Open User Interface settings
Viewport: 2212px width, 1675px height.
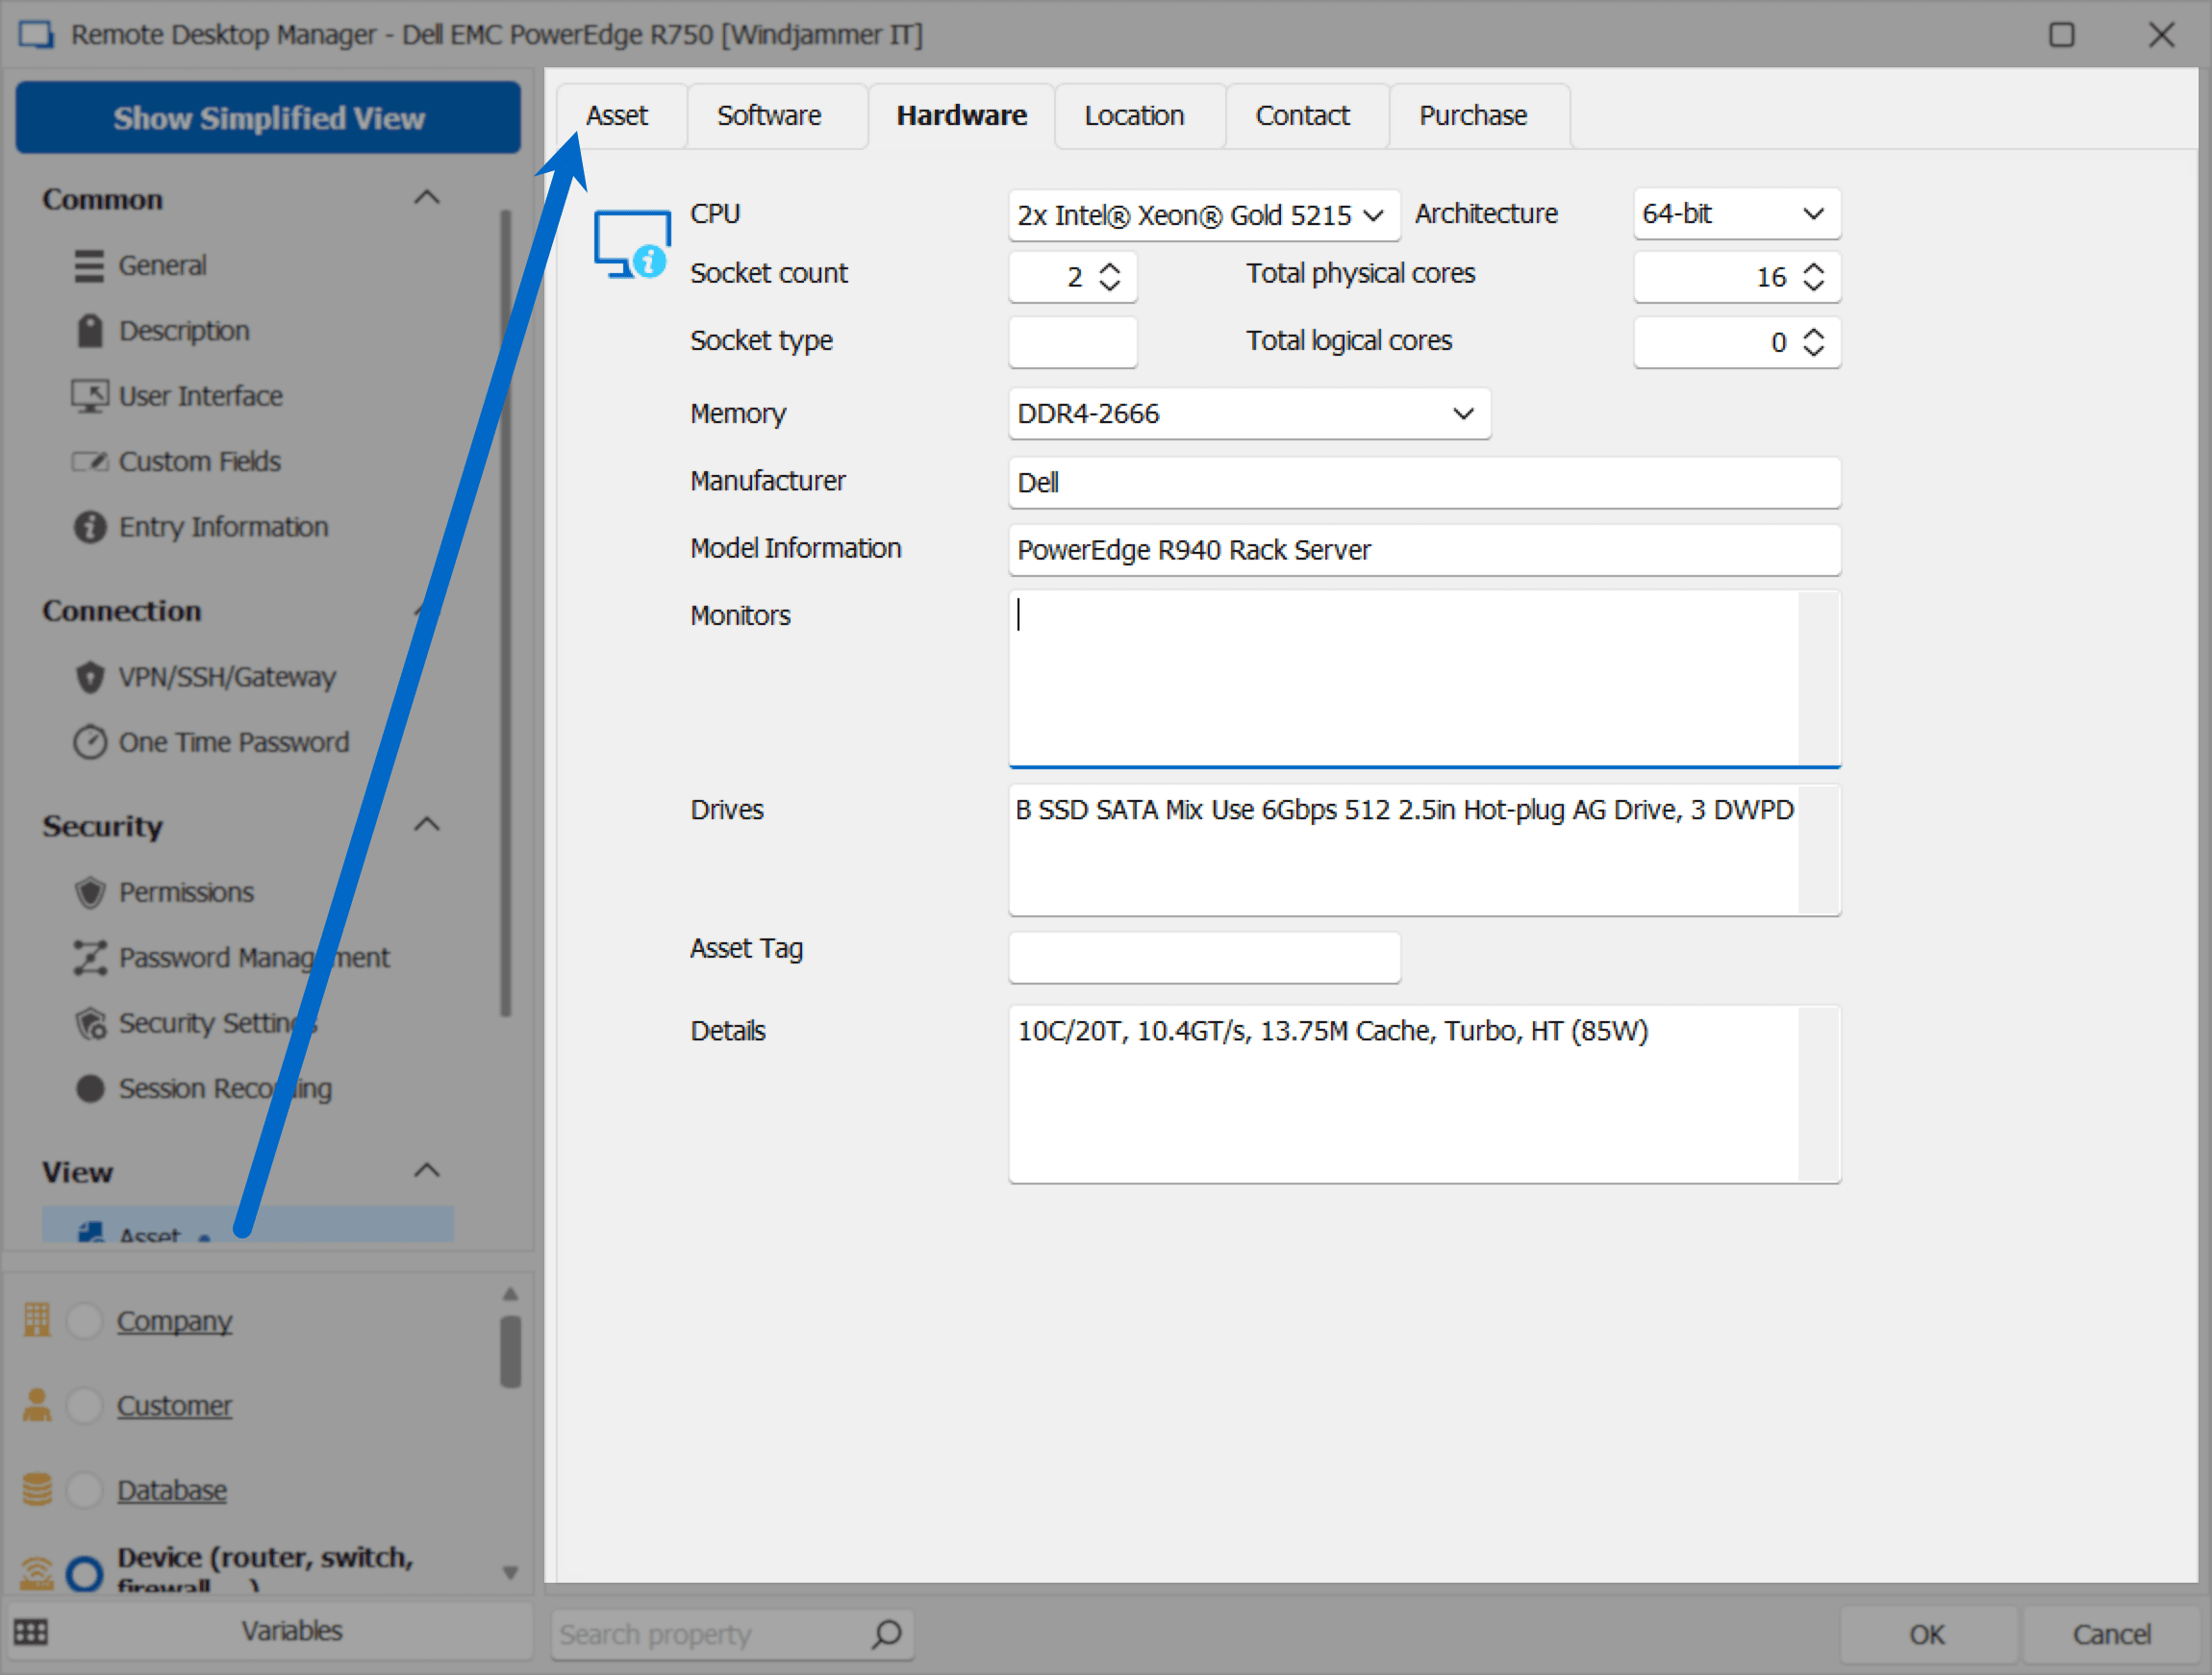[x=200, y=396]
